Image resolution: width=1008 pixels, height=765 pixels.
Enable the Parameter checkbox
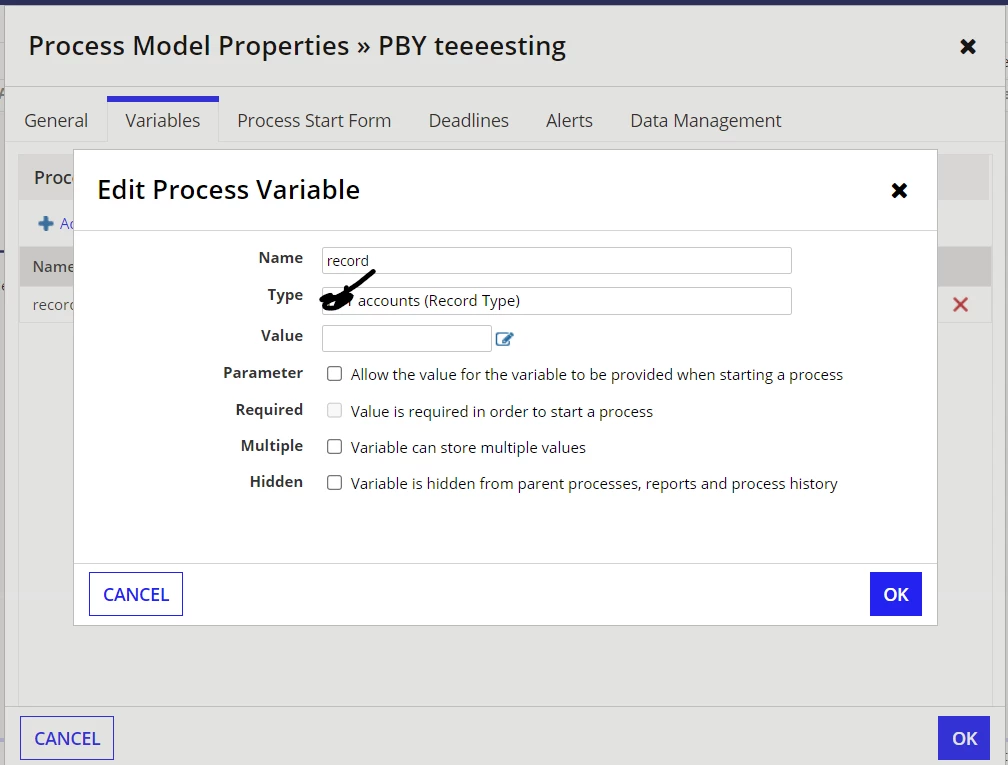(x=334, y=374)
